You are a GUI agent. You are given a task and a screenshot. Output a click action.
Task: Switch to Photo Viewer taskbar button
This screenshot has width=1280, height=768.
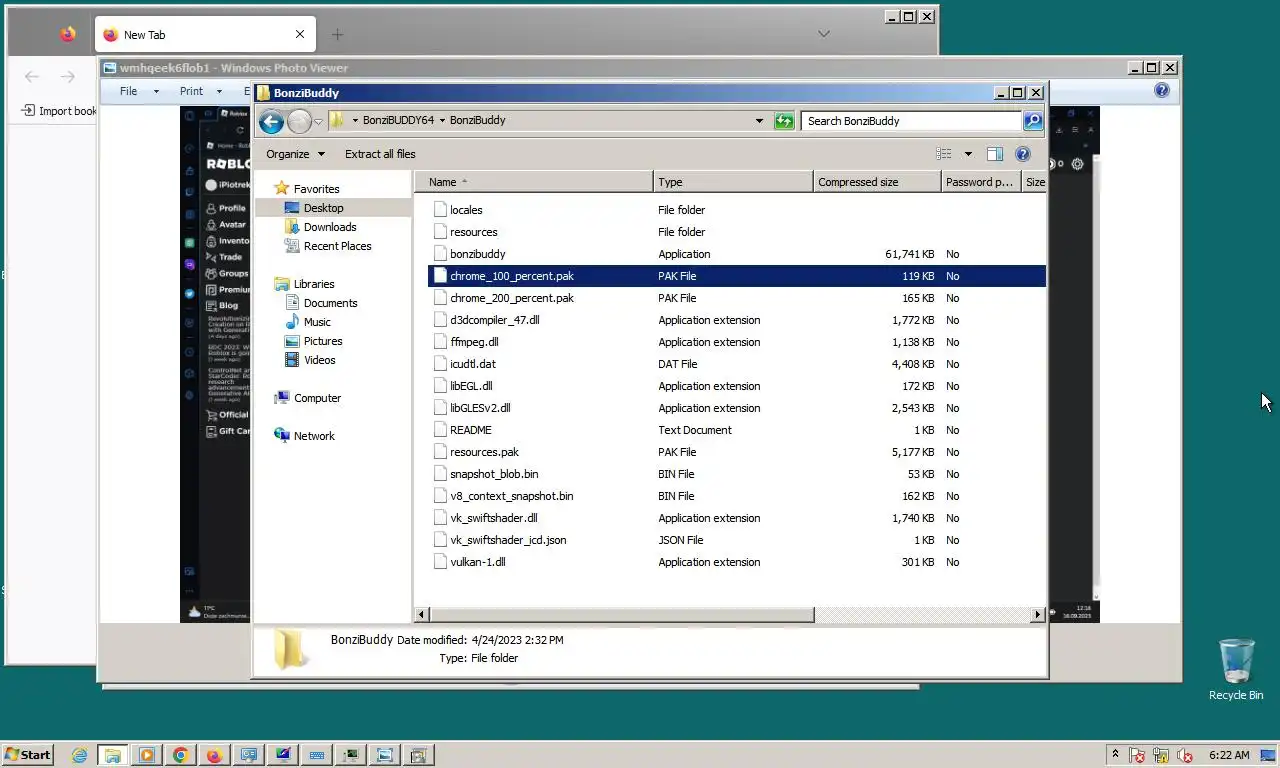[x=385, y=755]
